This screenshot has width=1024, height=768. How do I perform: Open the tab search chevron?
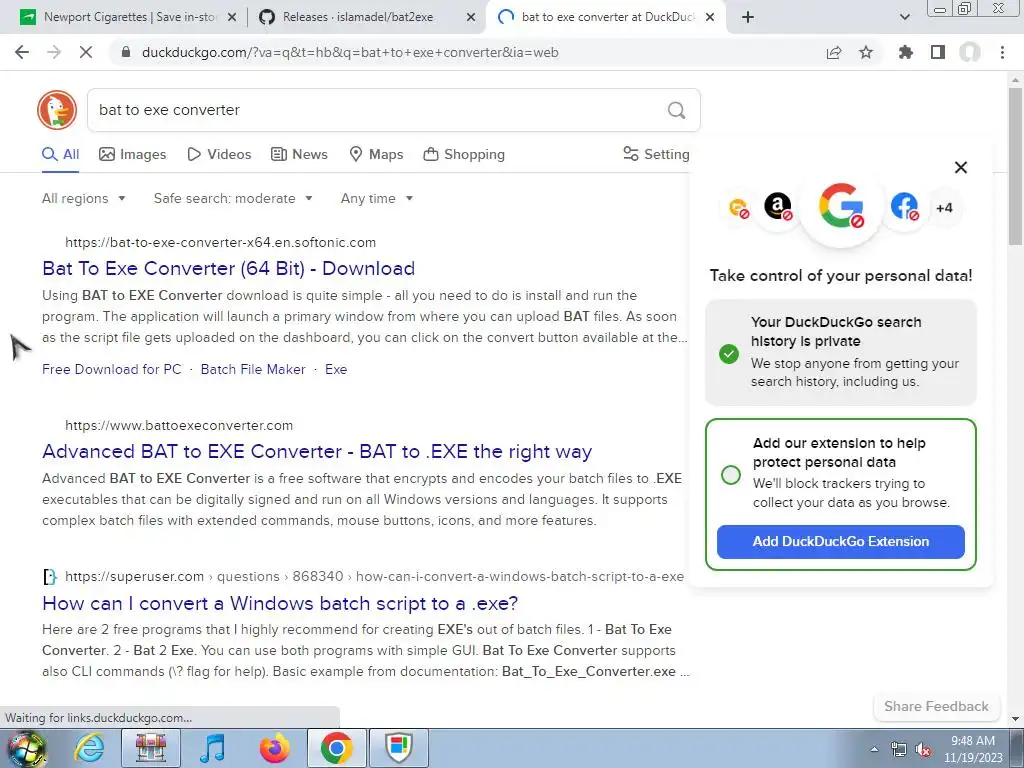click(x=904, y=17)
